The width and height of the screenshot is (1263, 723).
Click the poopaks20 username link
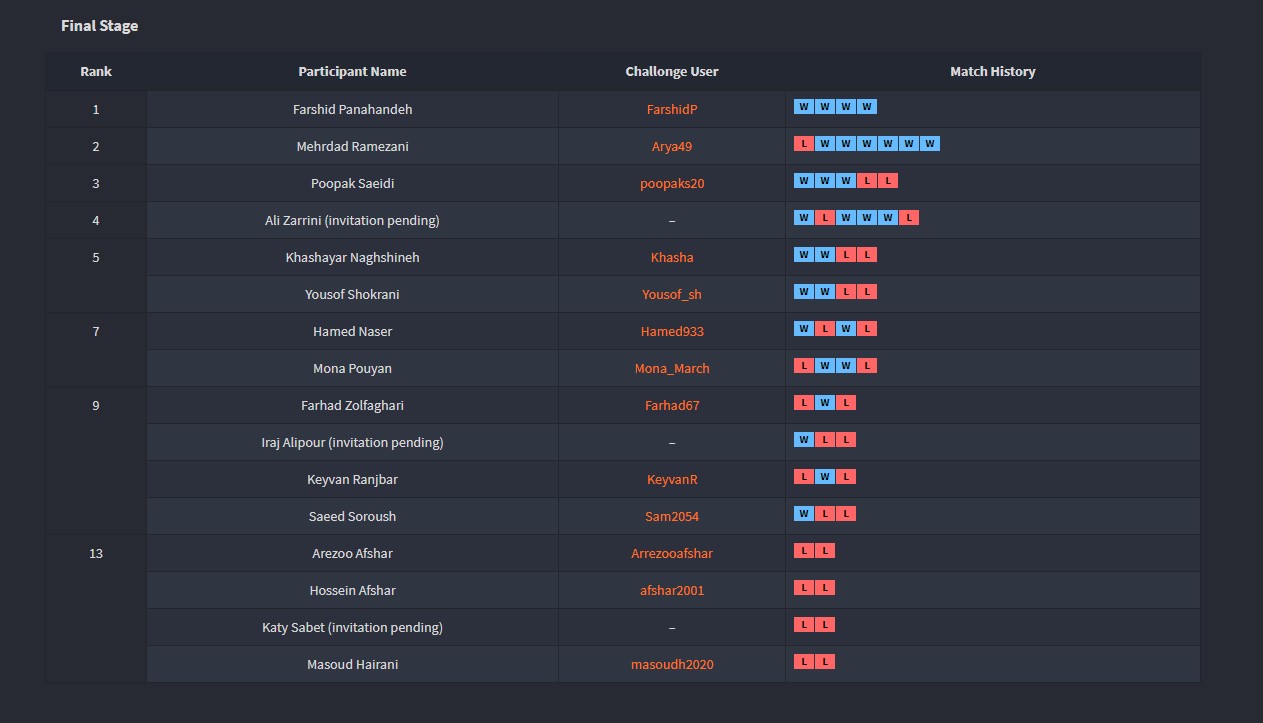pos(671,183)
